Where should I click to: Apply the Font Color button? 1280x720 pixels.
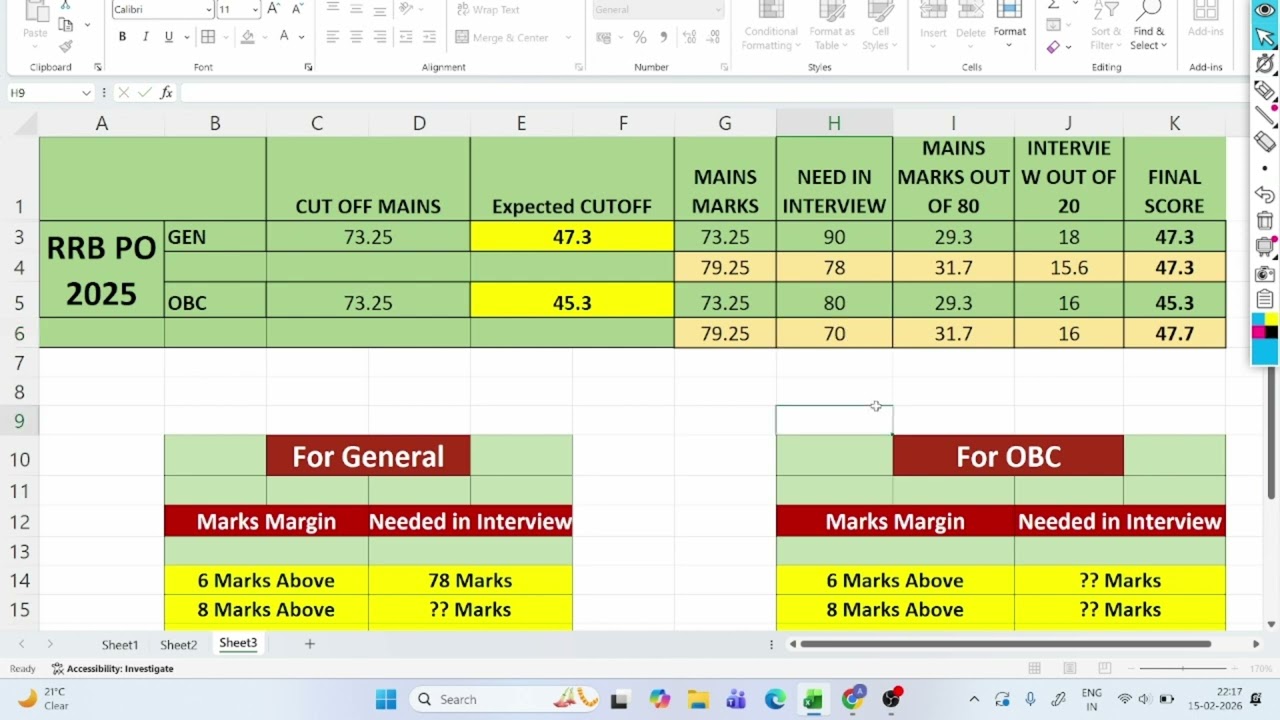pyautogui.click(x=284, y=37)
